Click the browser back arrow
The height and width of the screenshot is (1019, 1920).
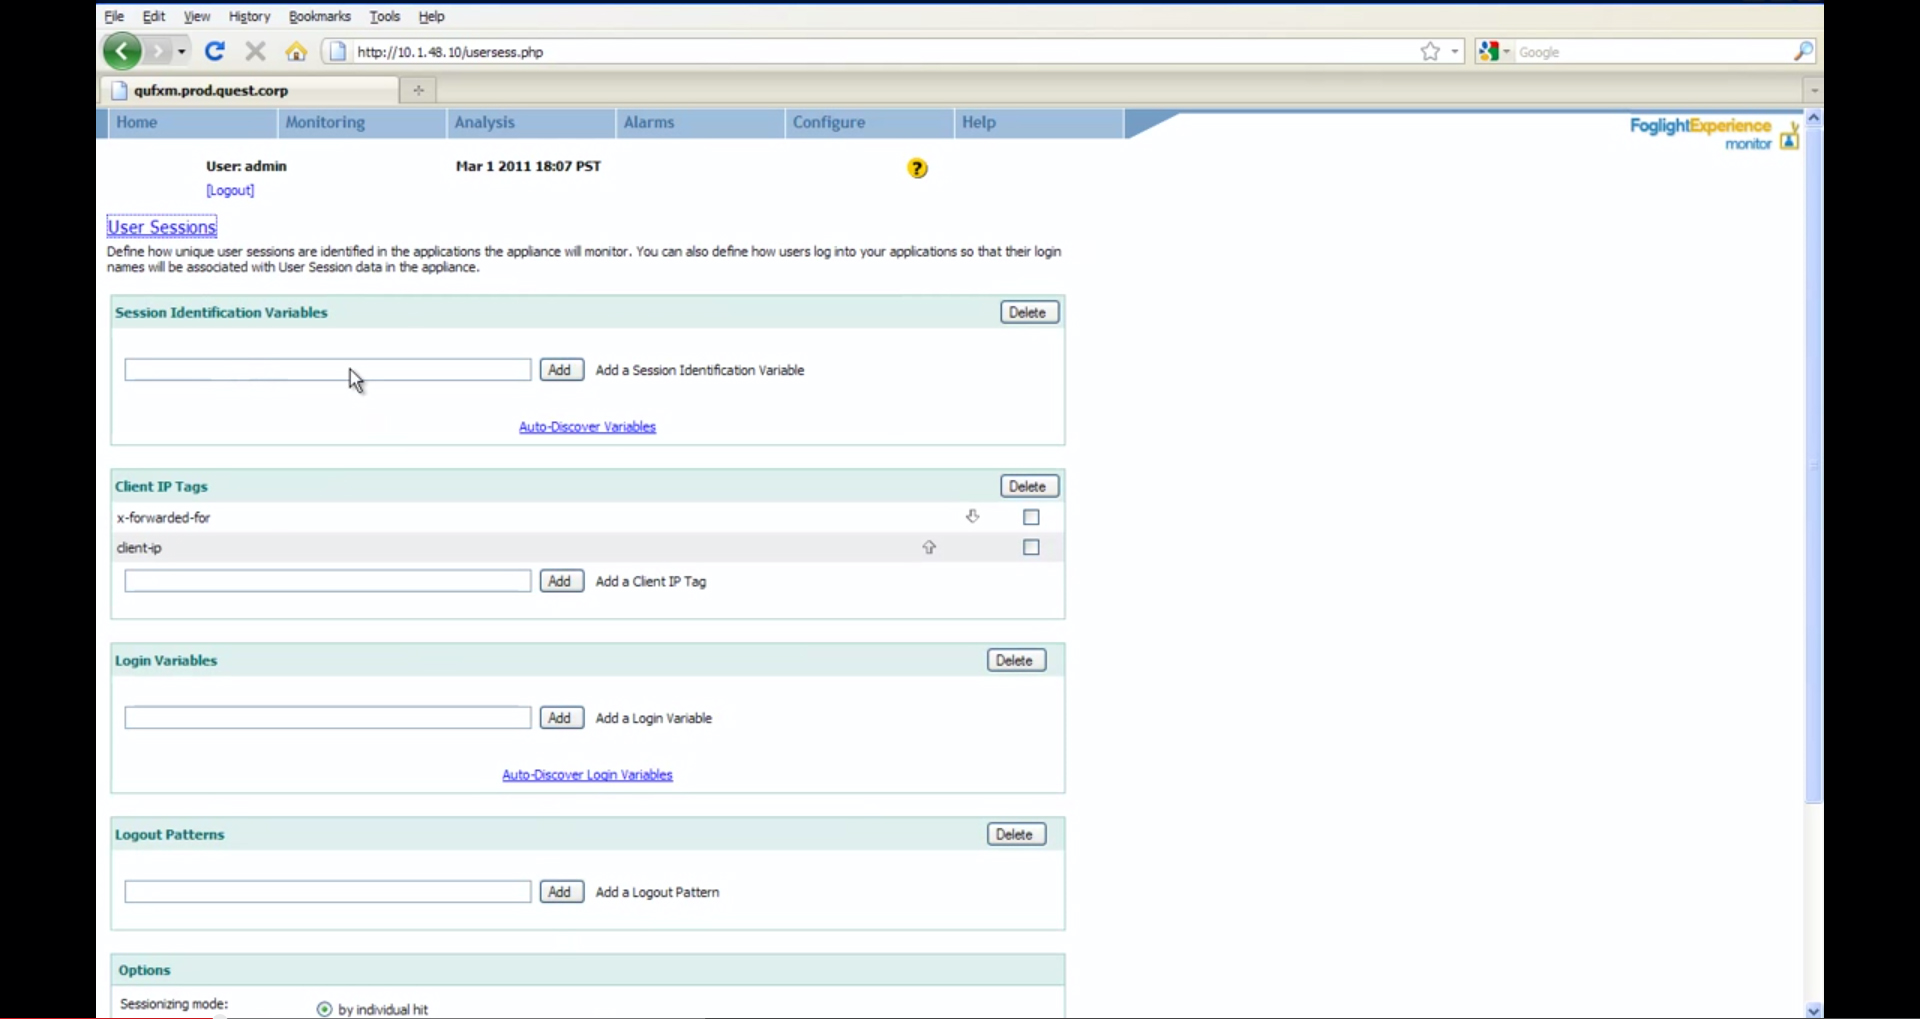[x=121, y=51]
